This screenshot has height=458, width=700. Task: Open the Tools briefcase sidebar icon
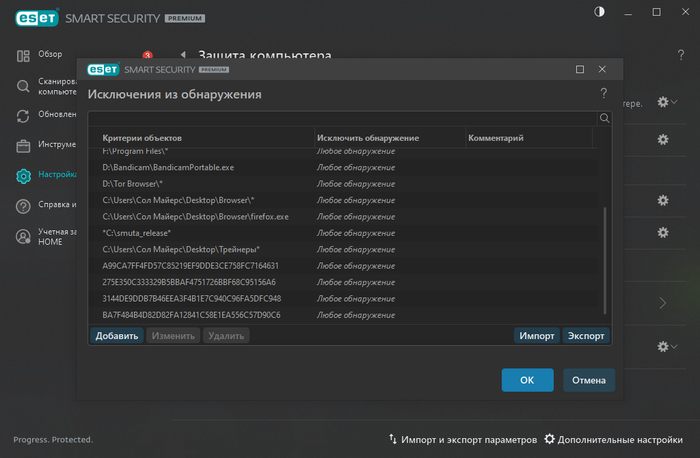tap(23, 145)
